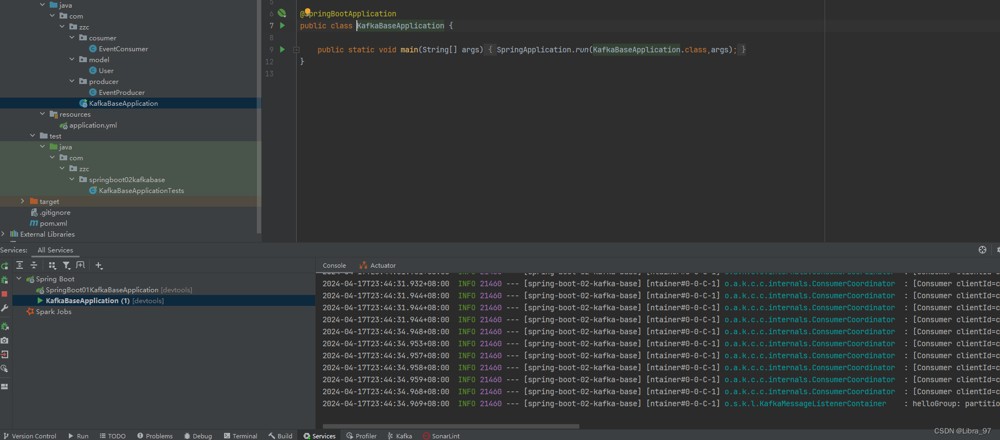
Task: Click the Add Service plus icon
Action: pos(99,265)
